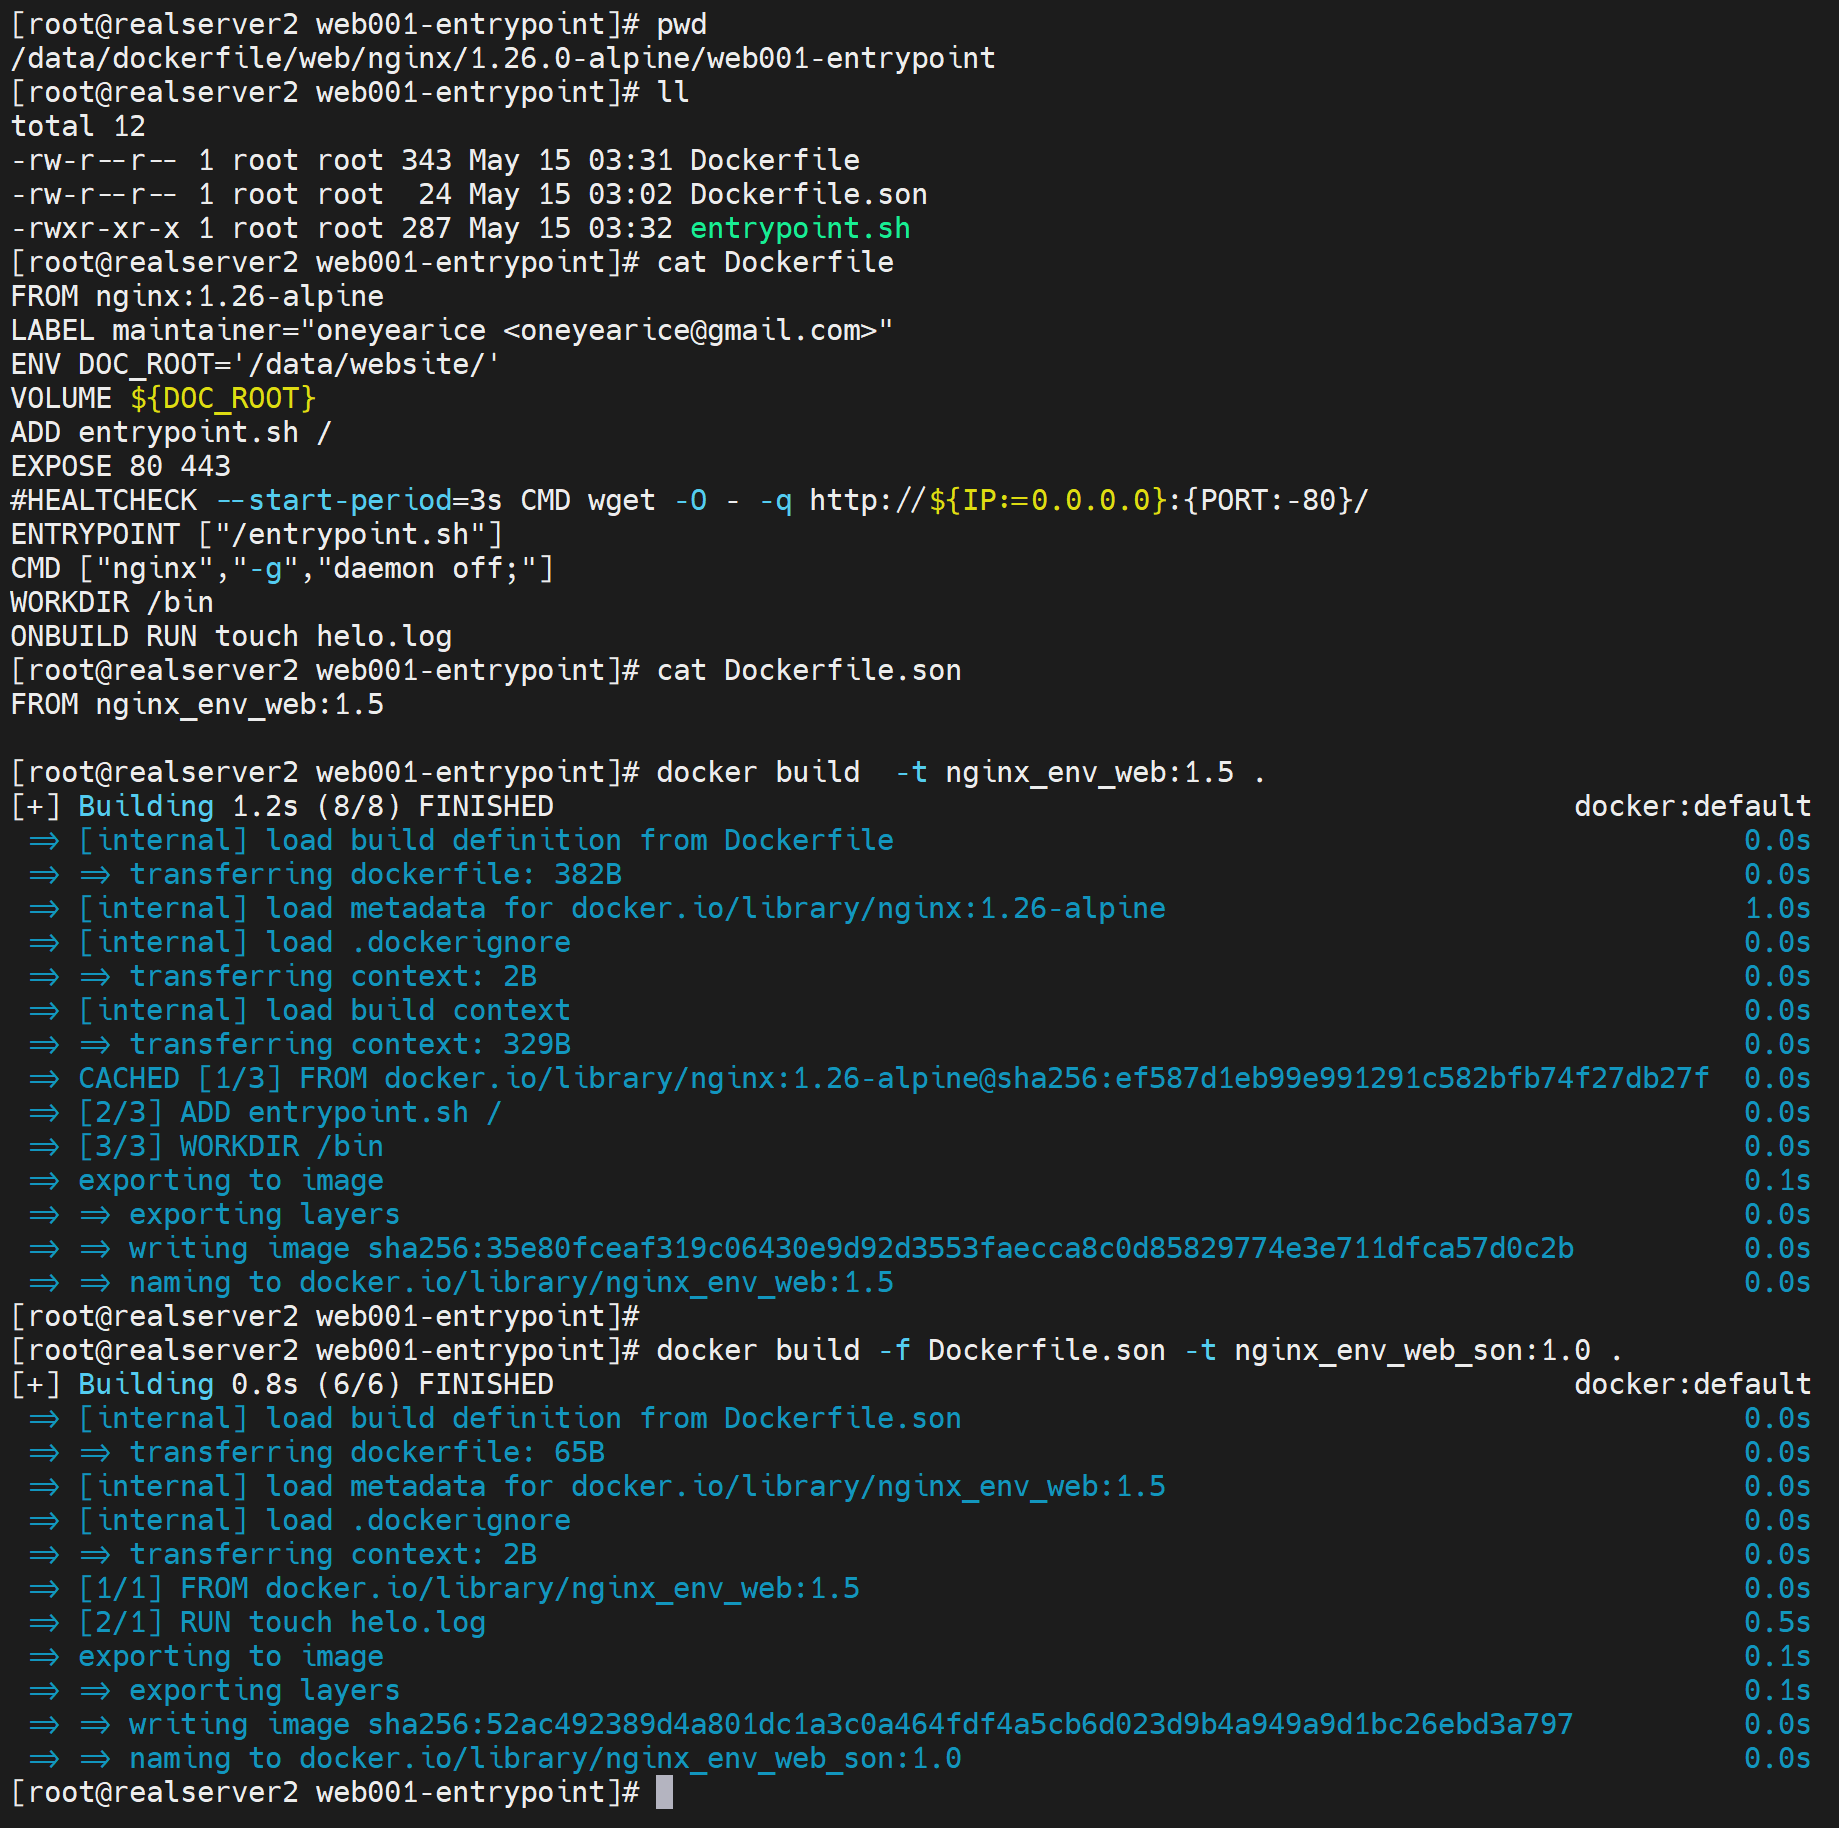Click the [2/1] RUN touch helo.log step
1839x1828 pixels.
(282, 1622)
